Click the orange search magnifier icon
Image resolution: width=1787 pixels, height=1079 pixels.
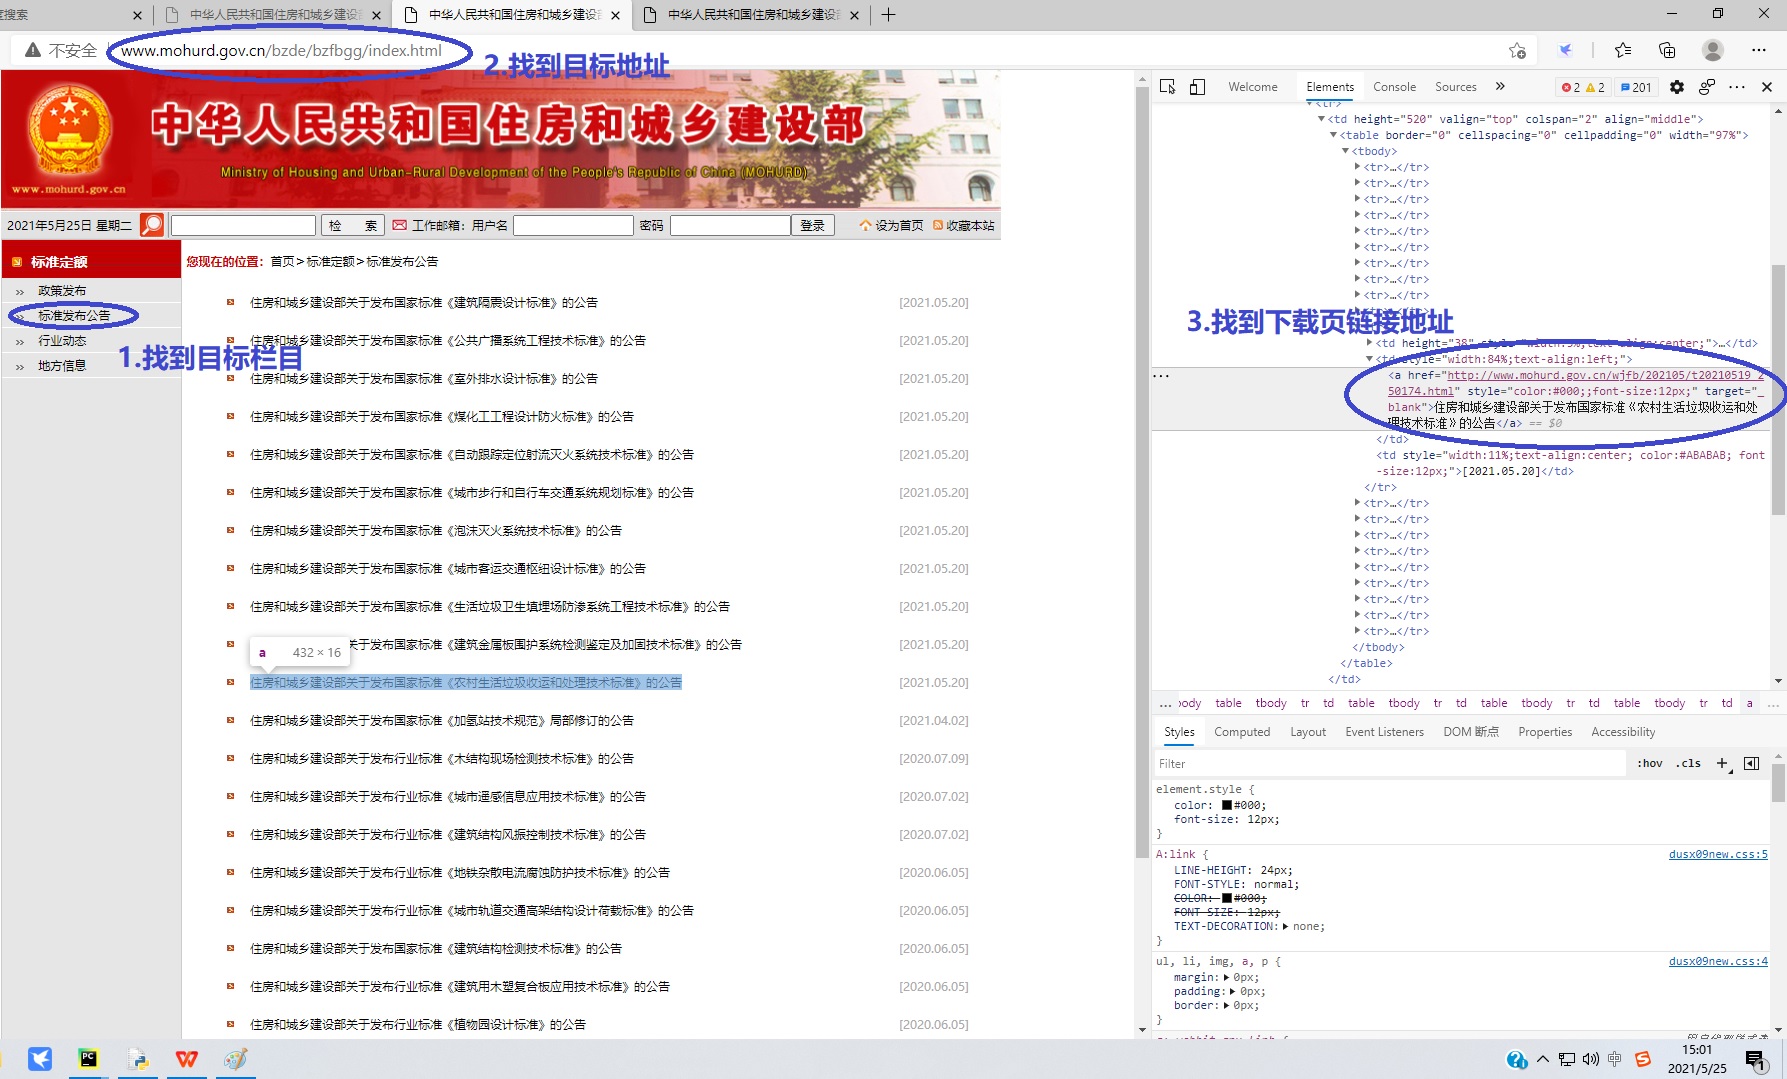(152, 225)
